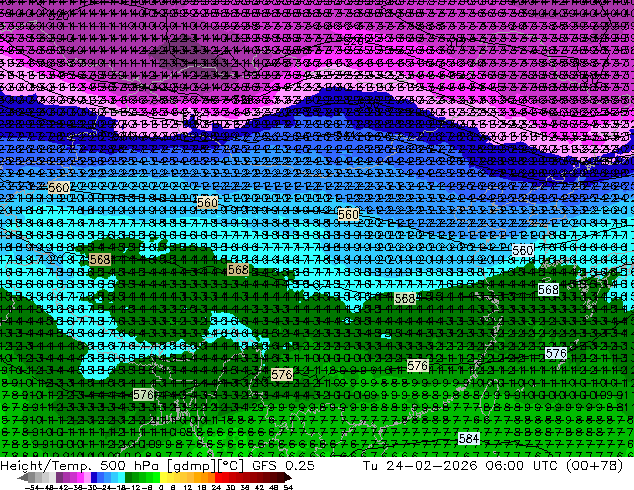Click the leftmost 568 contour label
634x490 pixels.
tap(100, 260)
